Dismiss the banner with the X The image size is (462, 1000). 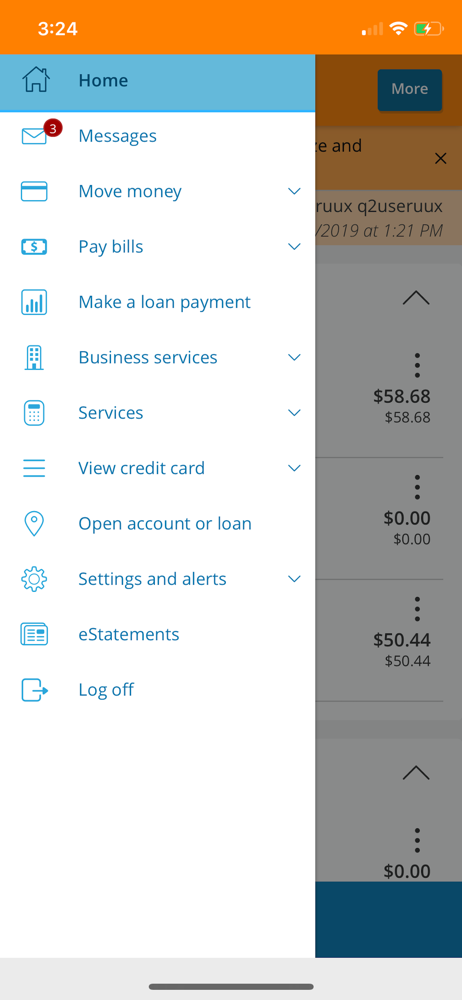(x=440, y=159)
